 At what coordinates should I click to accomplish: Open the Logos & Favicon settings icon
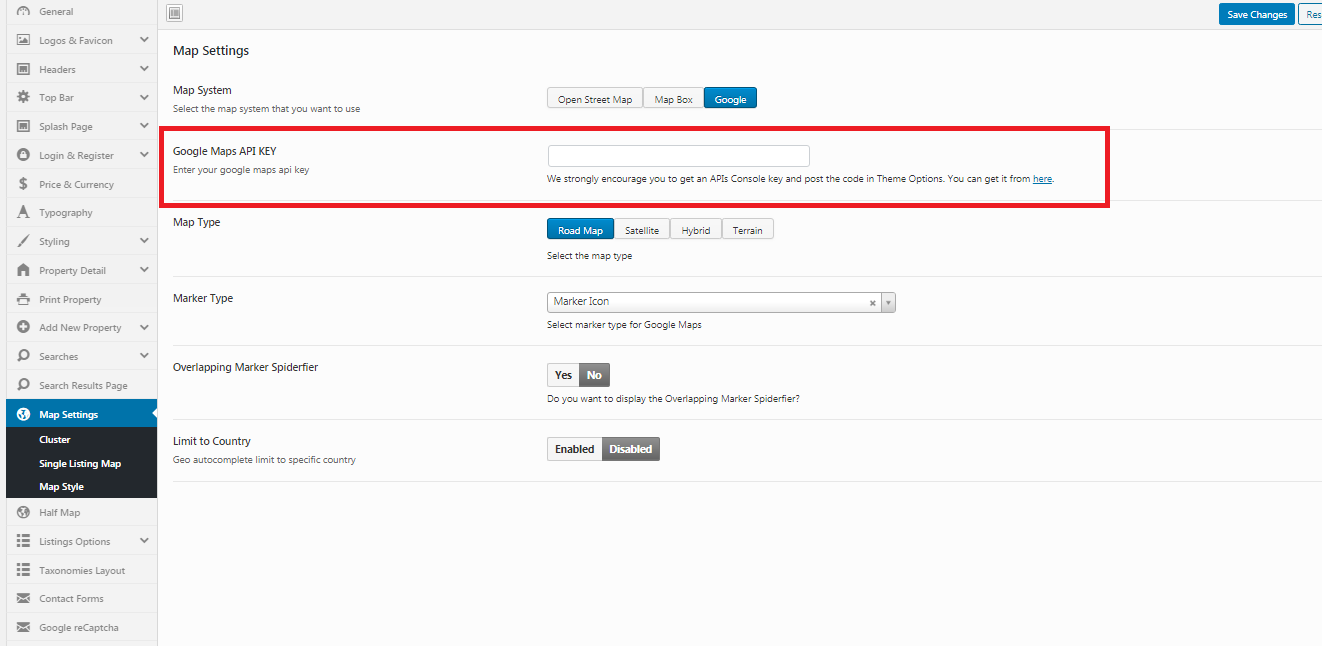[24, 40]
